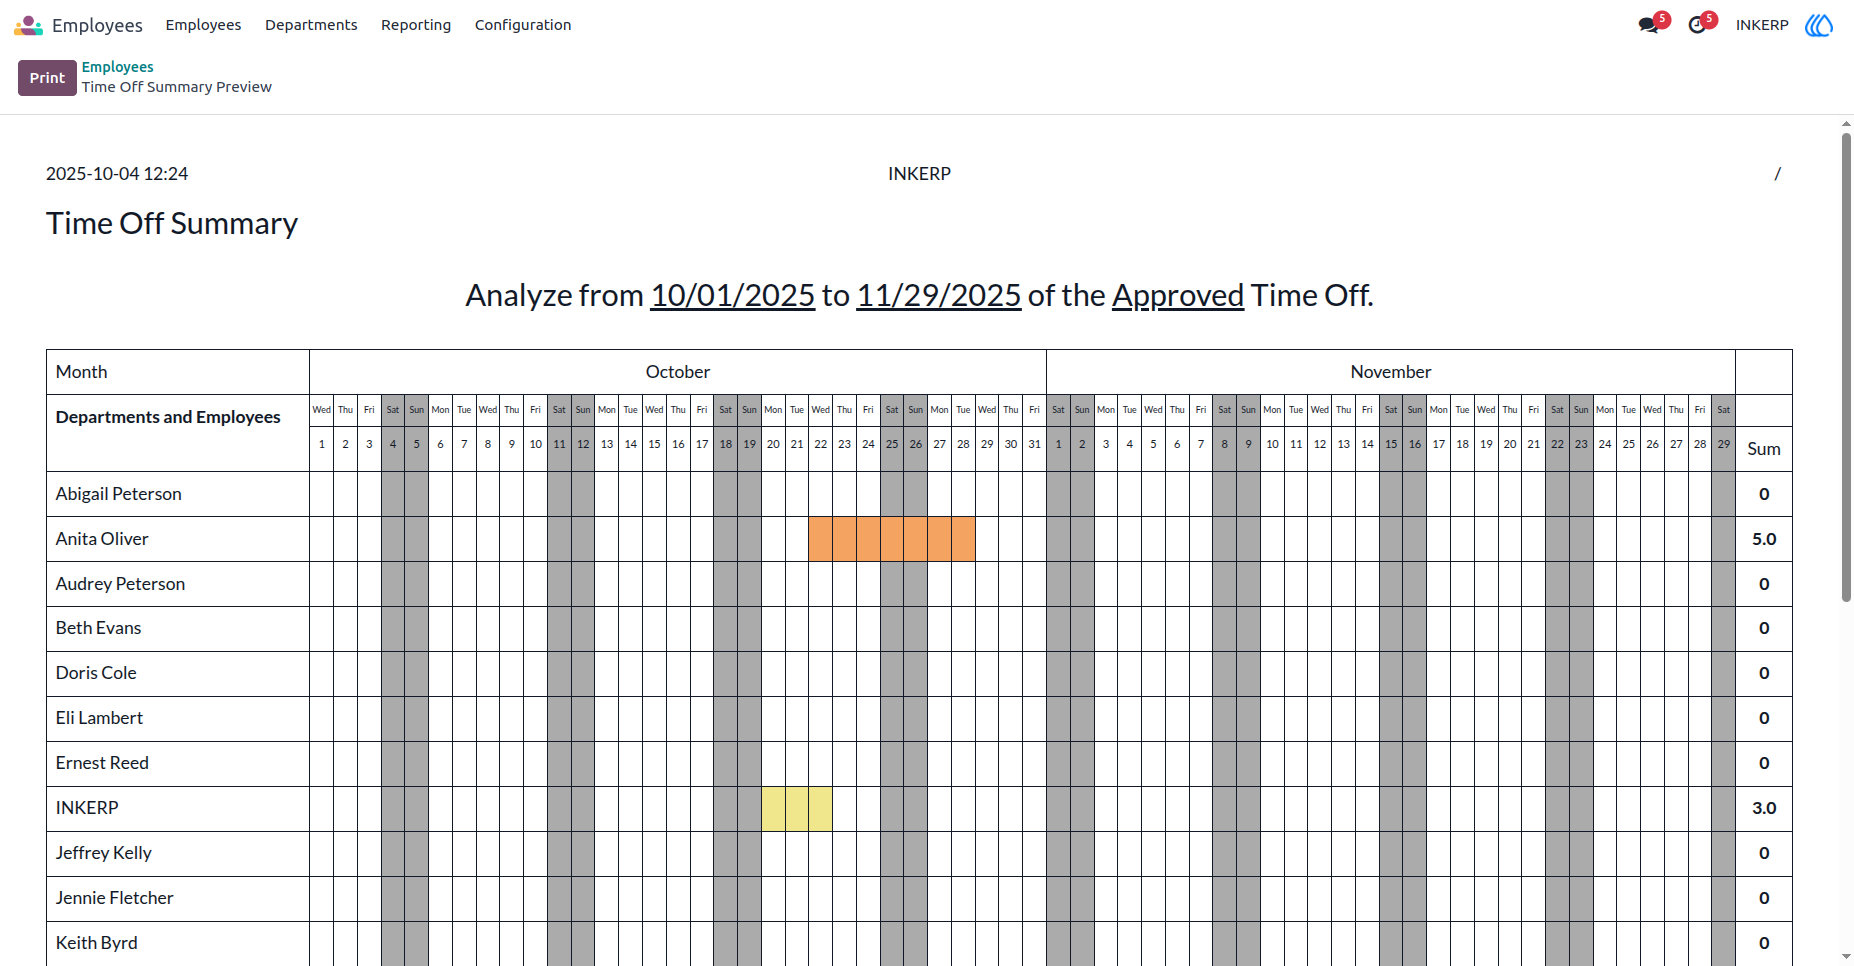Click the Sum column header
The image size is (1854, 966).
1764,449
